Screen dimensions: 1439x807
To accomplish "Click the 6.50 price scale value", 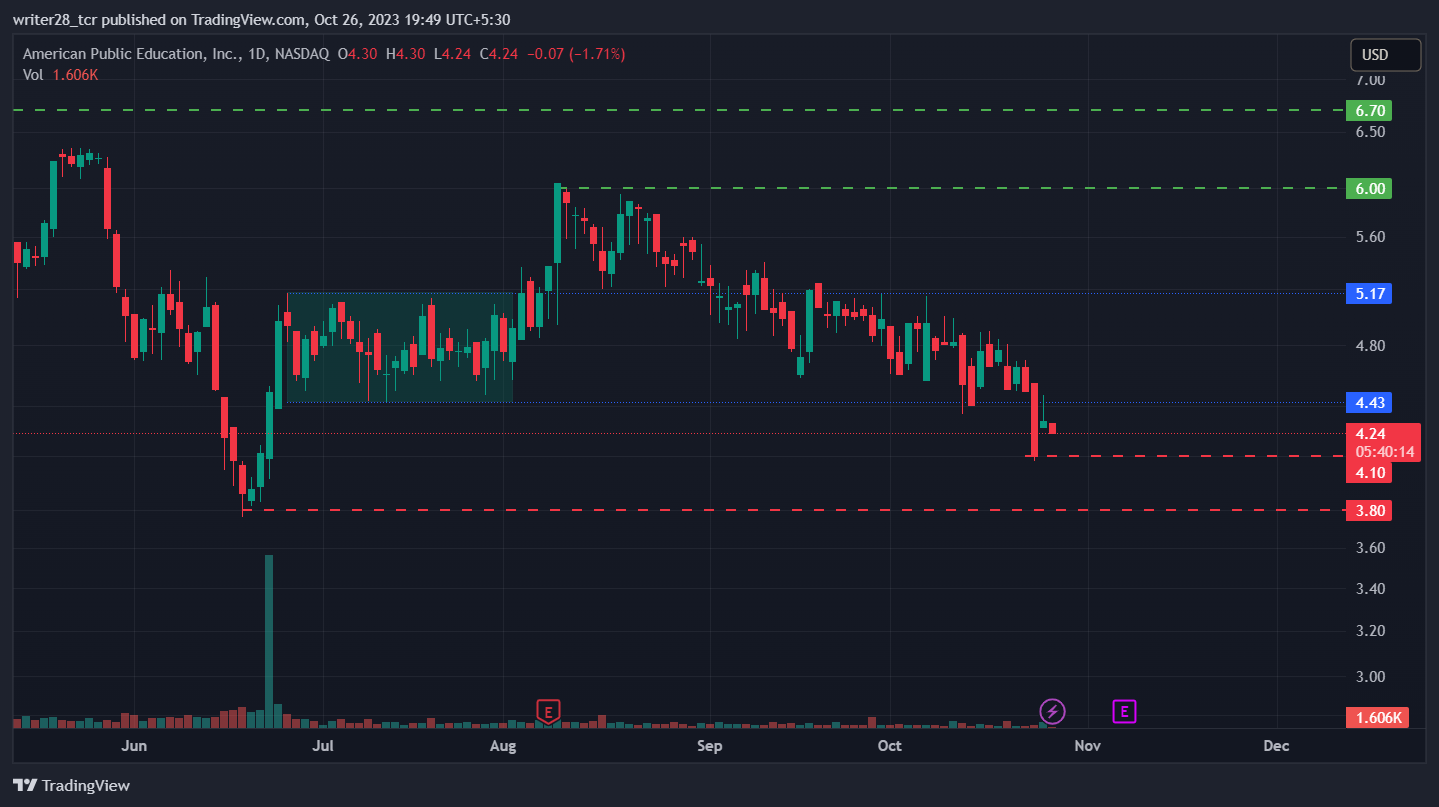I will [1371, 132].
